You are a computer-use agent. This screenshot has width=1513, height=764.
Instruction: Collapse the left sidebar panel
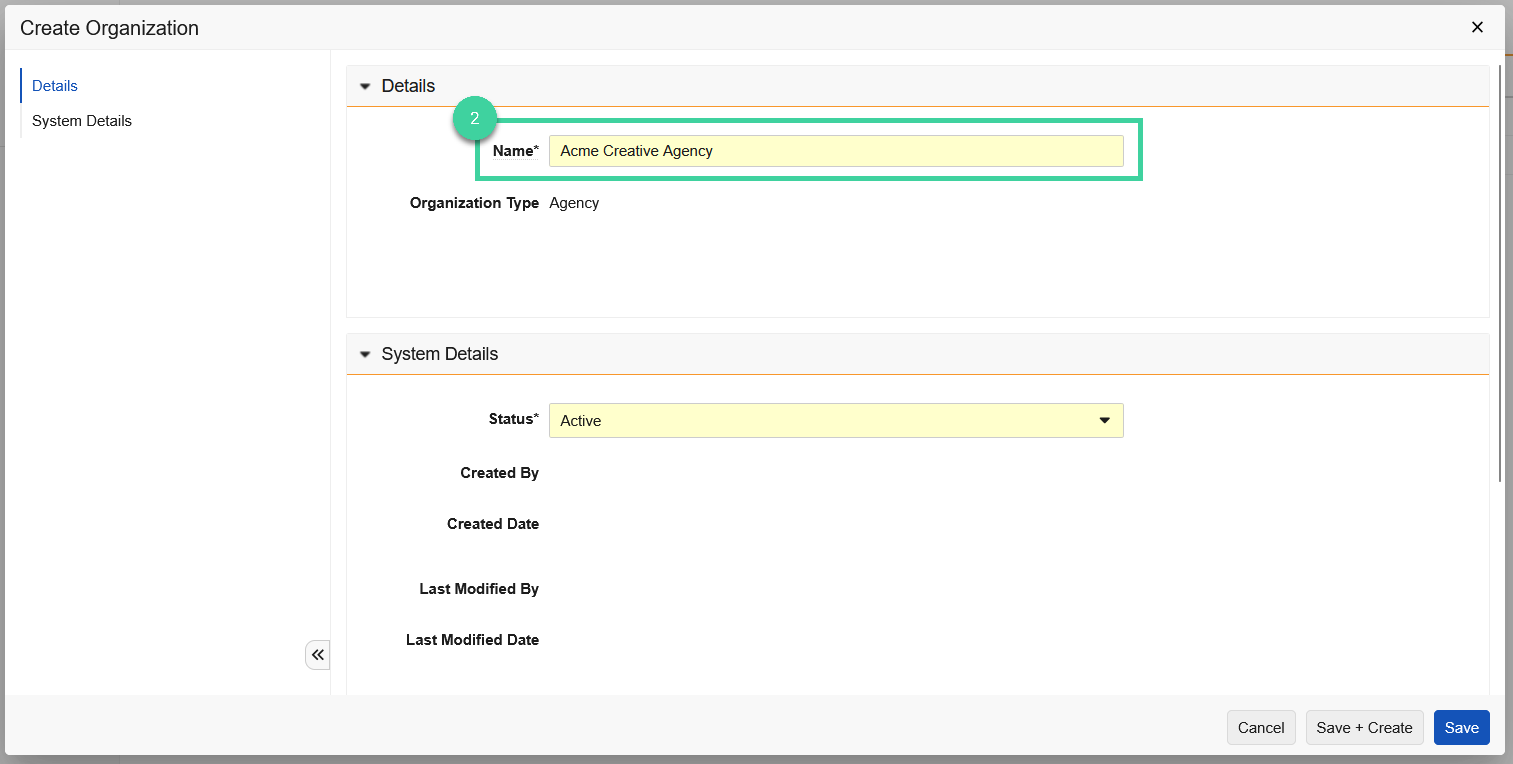pos(317,654)
